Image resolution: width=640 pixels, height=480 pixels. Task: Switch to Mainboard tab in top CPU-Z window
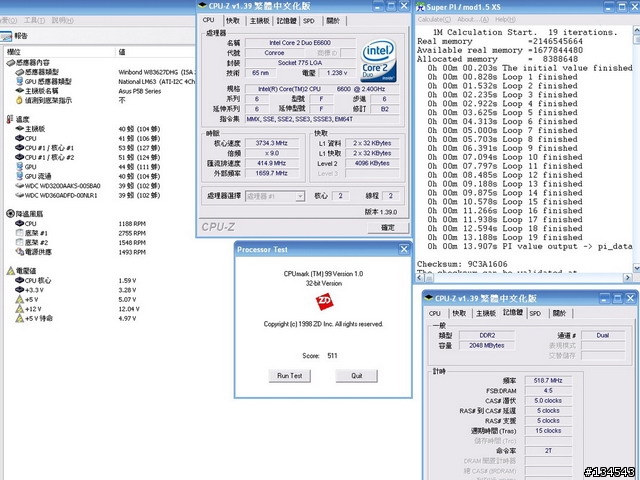point(260,21)
